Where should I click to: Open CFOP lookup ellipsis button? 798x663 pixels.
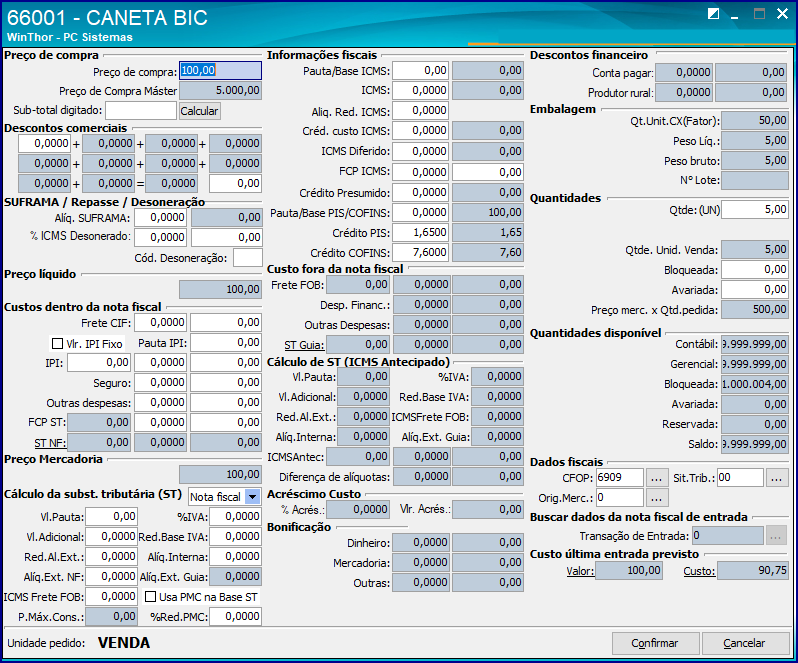(x=657, y=478)
